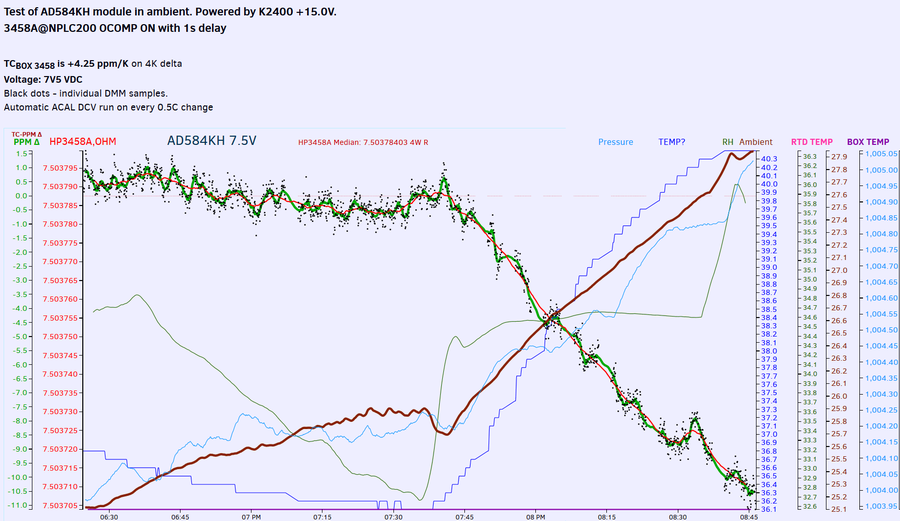The width and height of the screenshot is (900, 521).
Task: Click the '40.3' TEMP axis value
Action: click(x=769, y=159)
